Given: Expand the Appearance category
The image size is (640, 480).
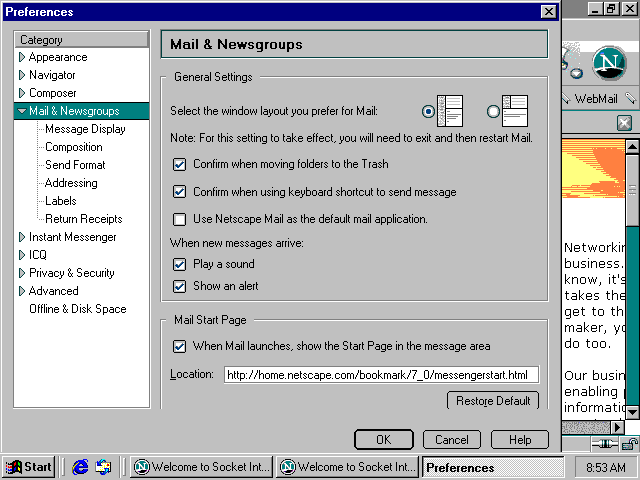Looking at the screenshot, I should [22, 57].
